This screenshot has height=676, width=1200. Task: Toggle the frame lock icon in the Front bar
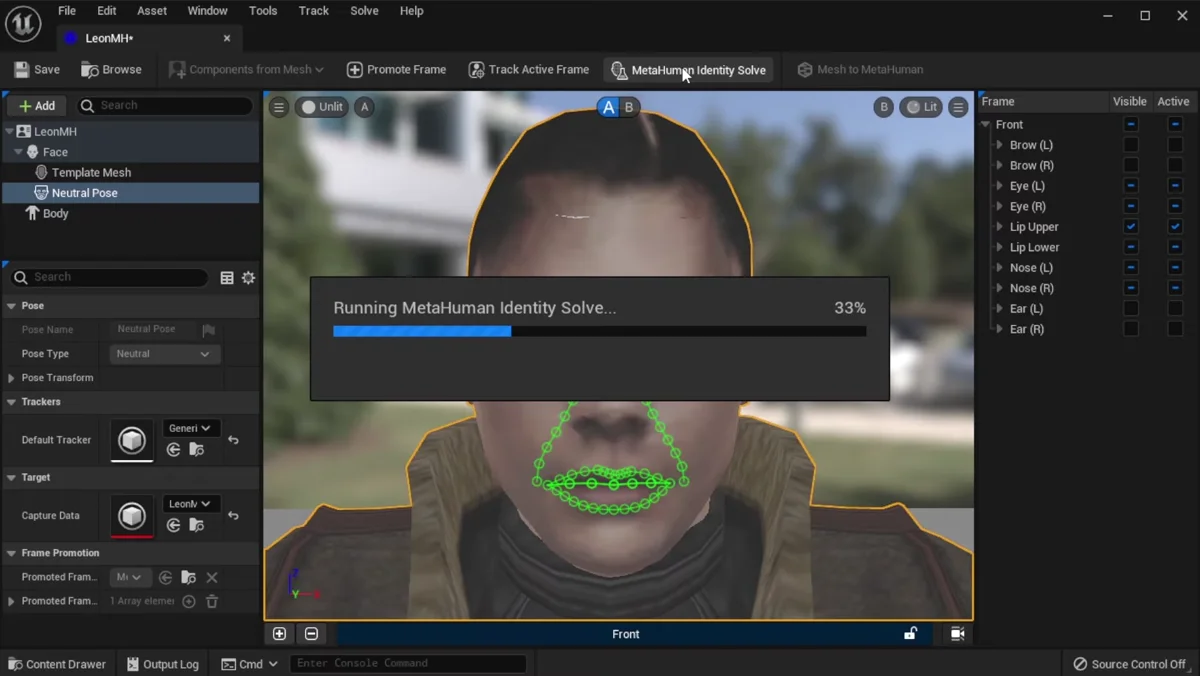coord(910,633)
